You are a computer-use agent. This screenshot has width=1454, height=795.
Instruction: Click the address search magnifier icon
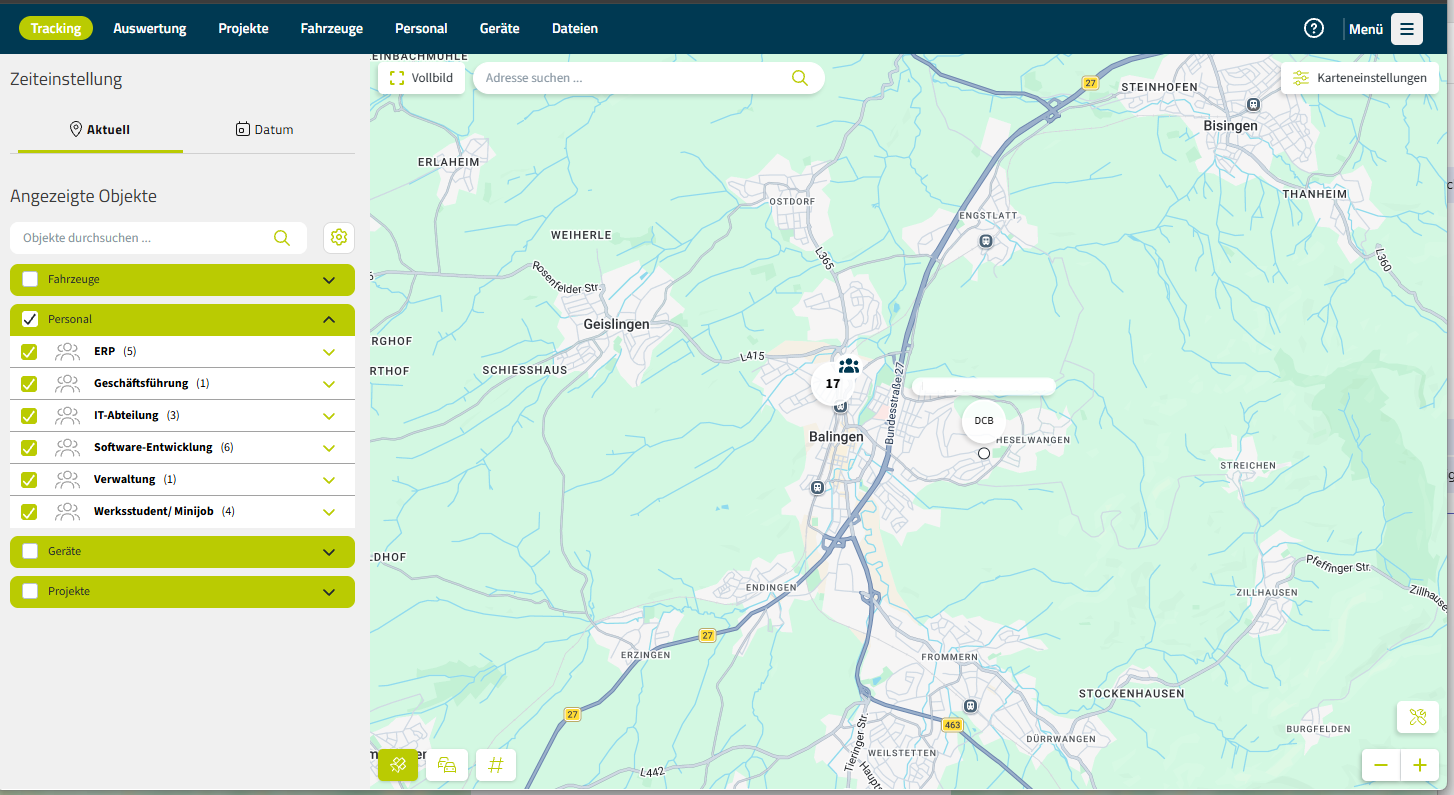(x=799, y=78)
